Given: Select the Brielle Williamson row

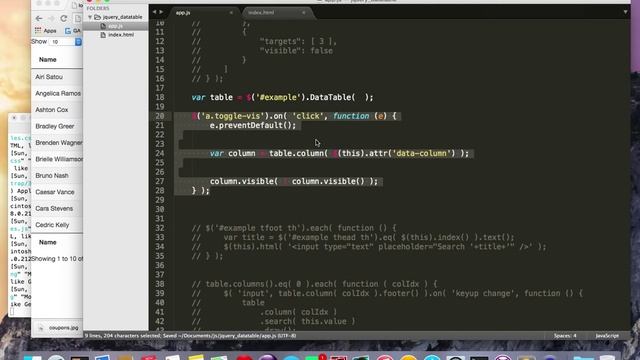Looking at the screenshot, I should click(x=57, y=159).
